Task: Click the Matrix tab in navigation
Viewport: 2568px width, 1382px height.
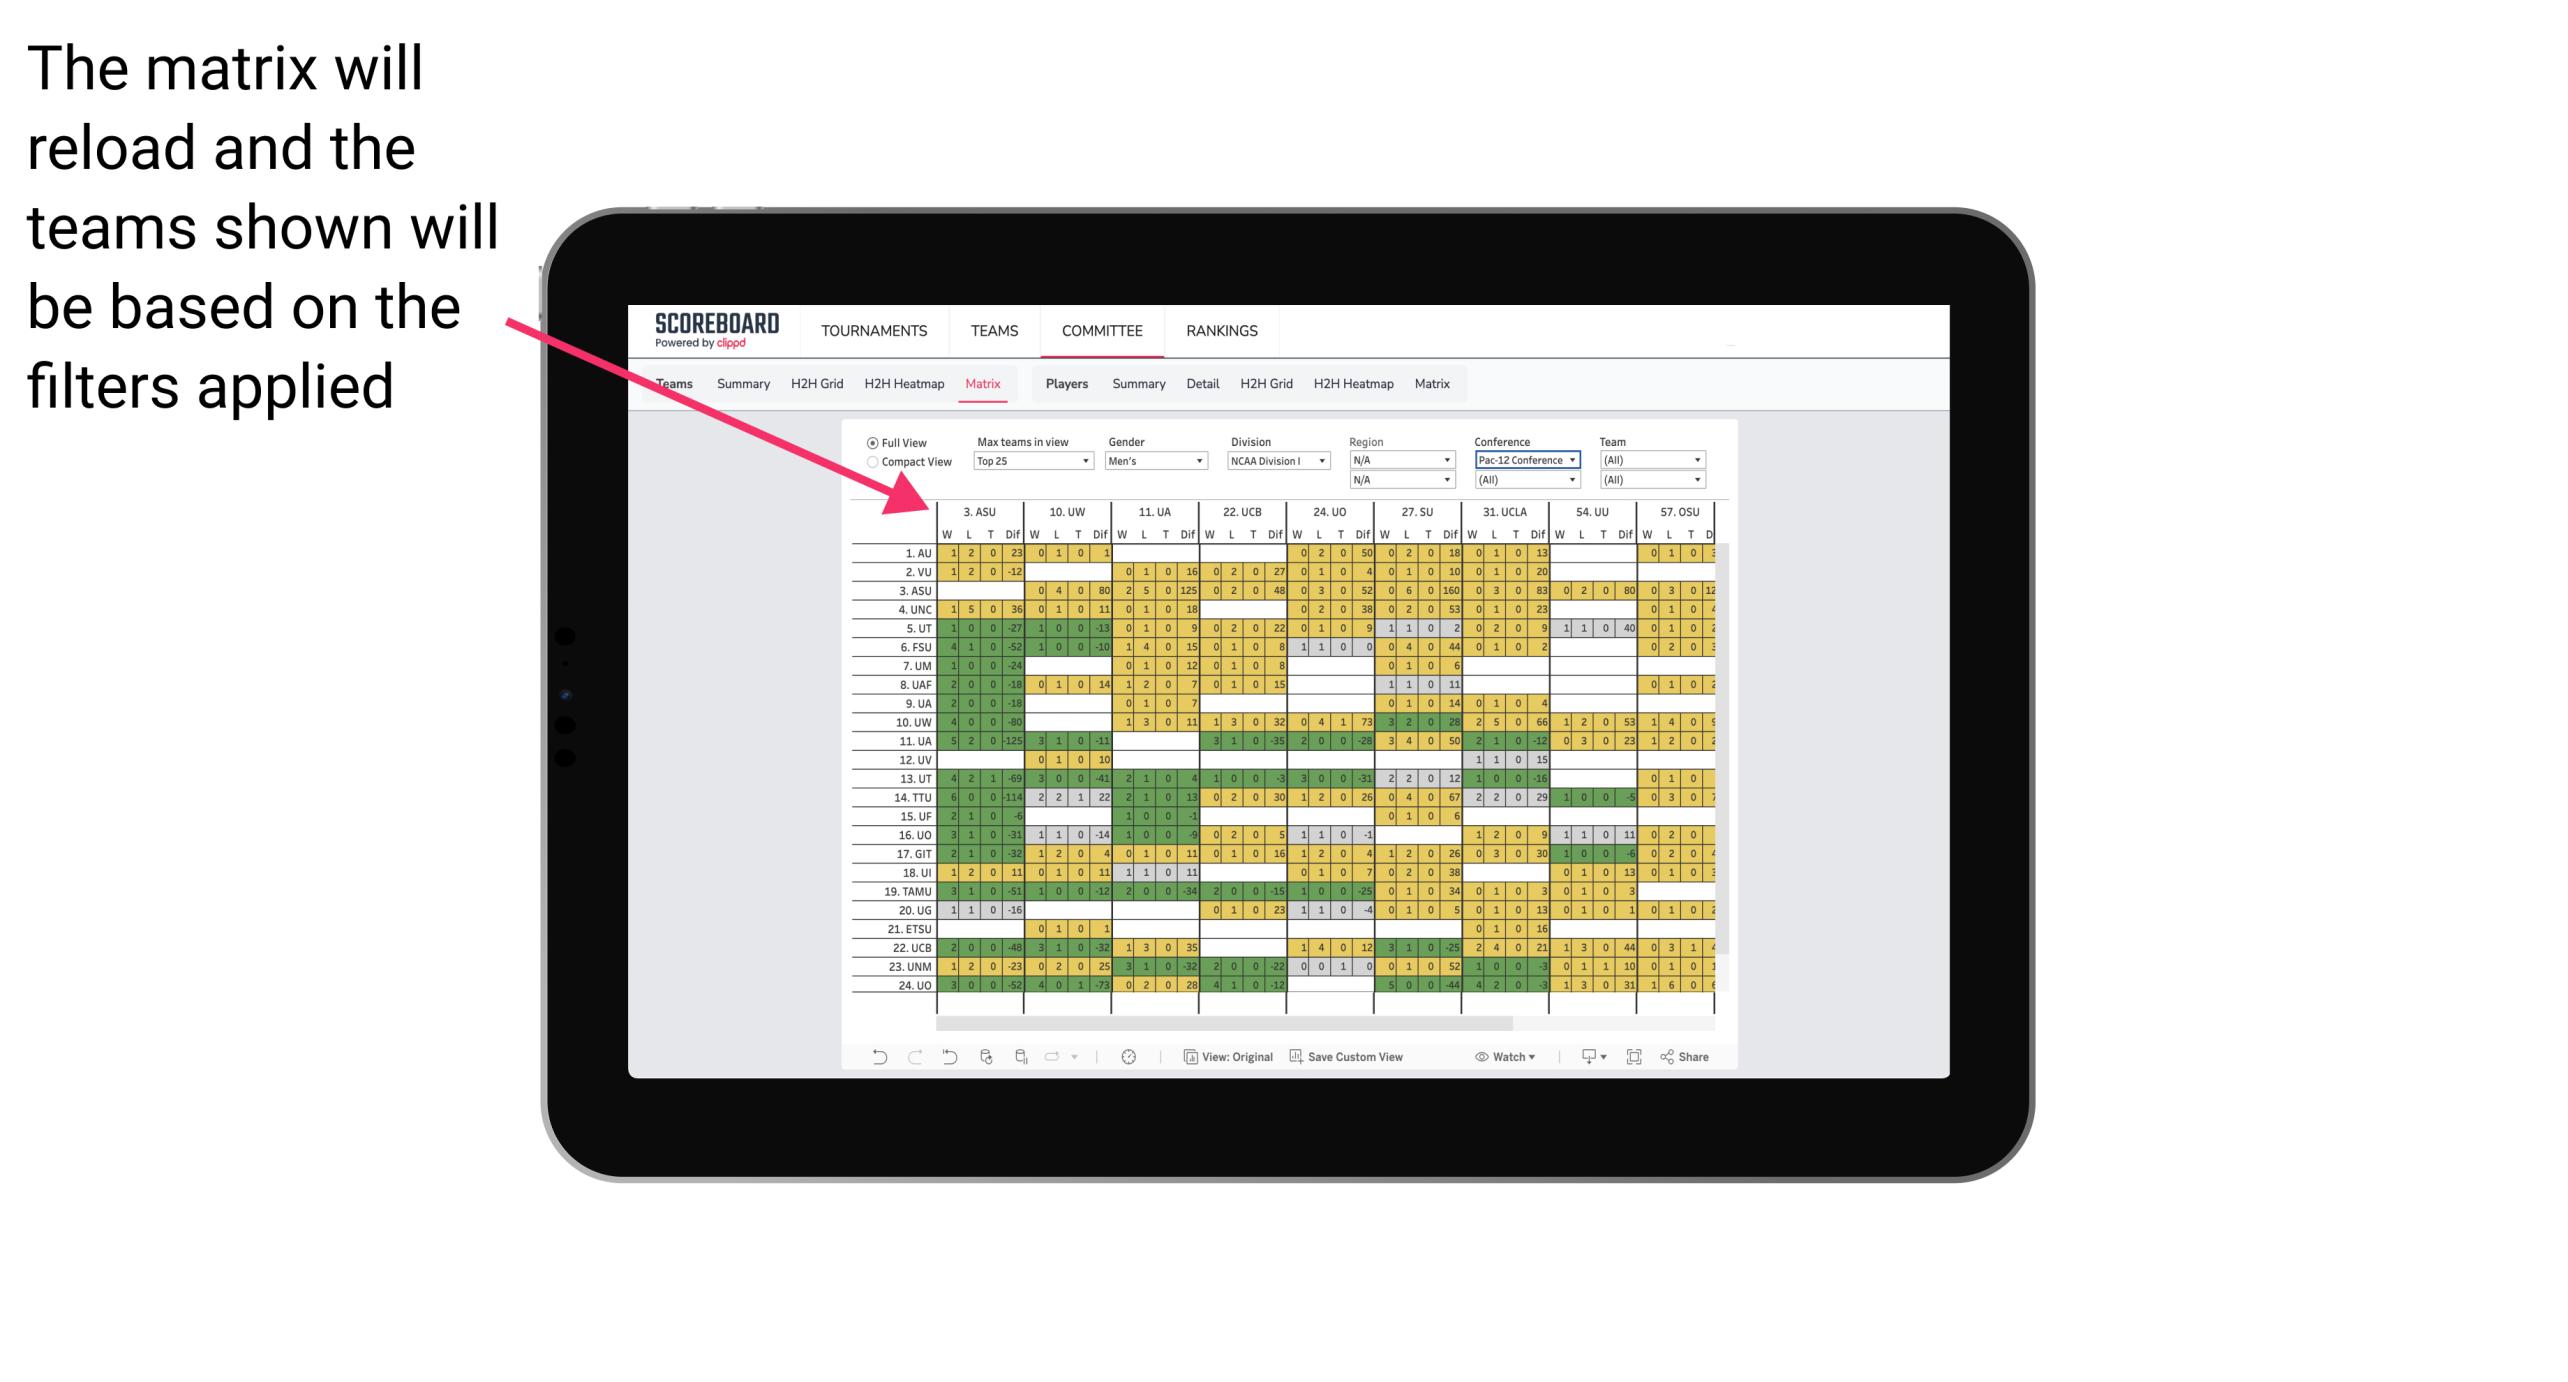Action: click(x=985, y=385)
